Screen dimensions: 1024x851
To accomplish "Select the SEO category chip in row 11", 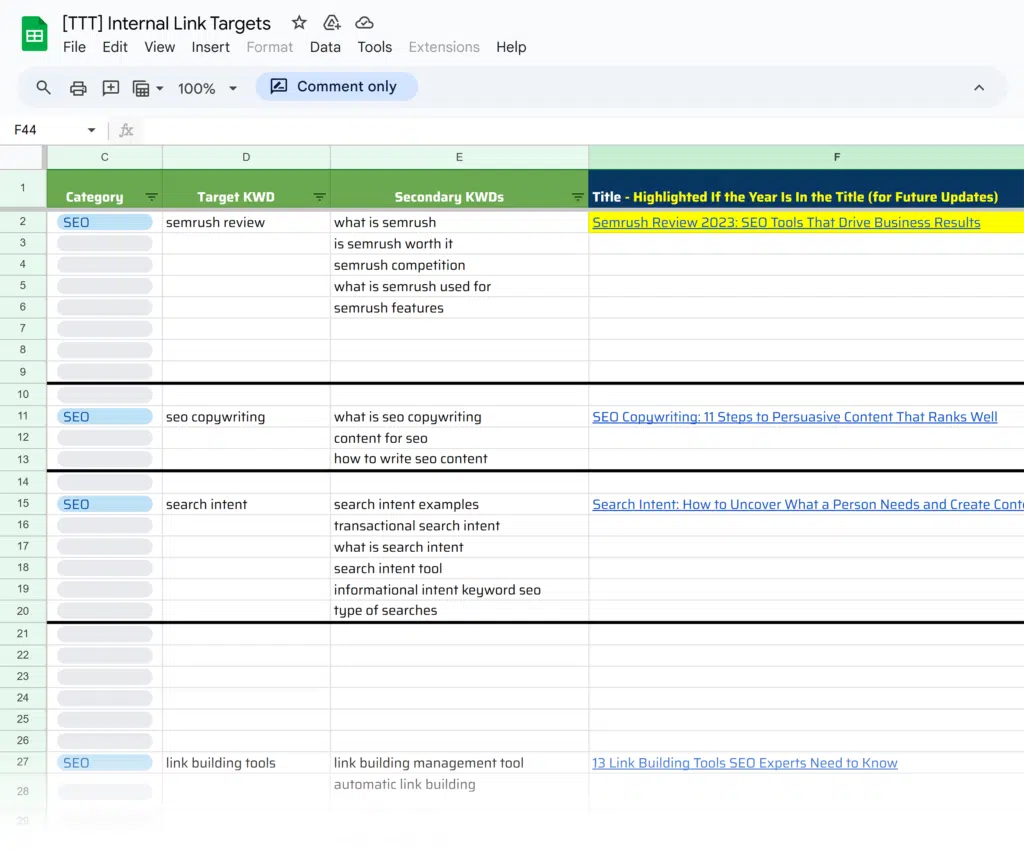I will (x=104, y=417).
